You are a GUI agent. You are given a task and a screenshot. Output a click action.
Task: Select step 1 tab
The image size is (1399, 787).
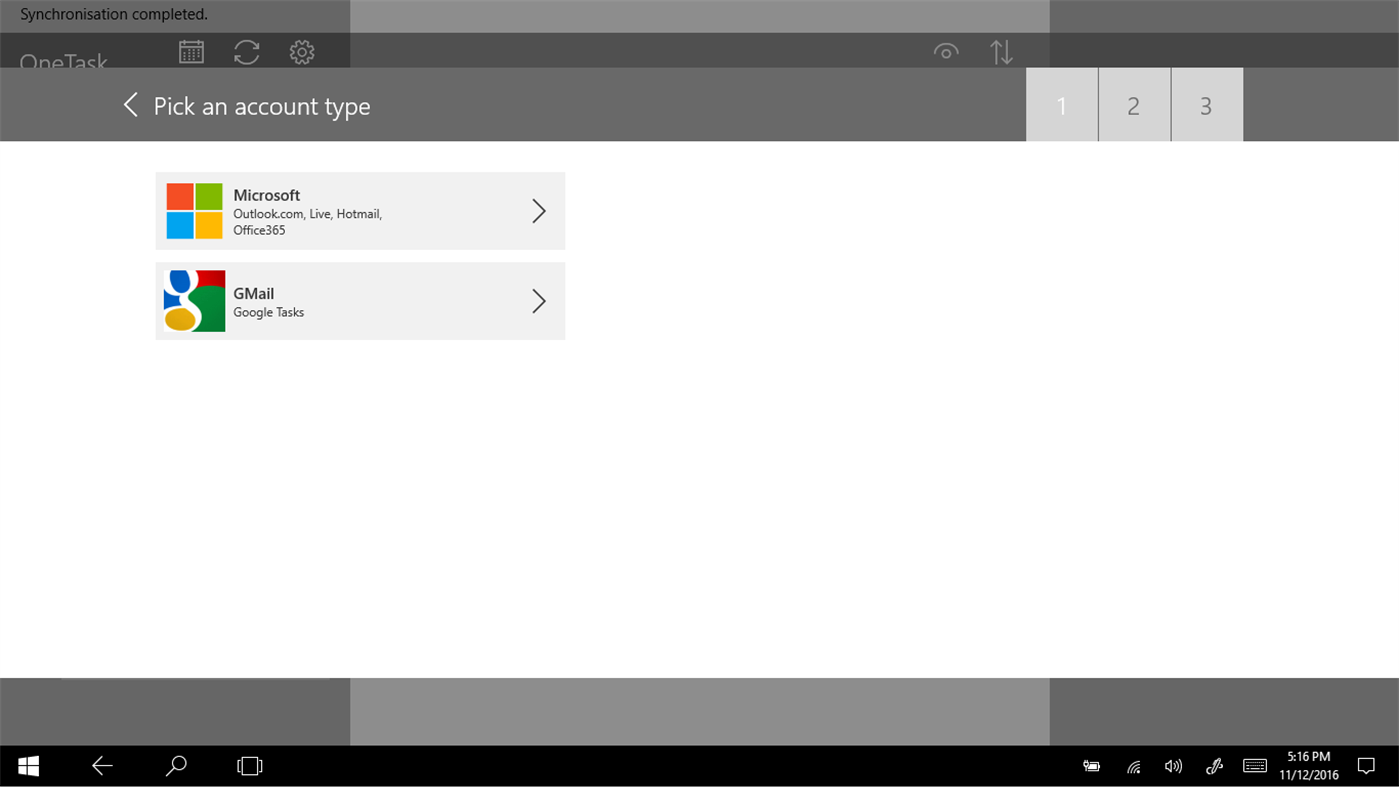(x=1062, y=105)
